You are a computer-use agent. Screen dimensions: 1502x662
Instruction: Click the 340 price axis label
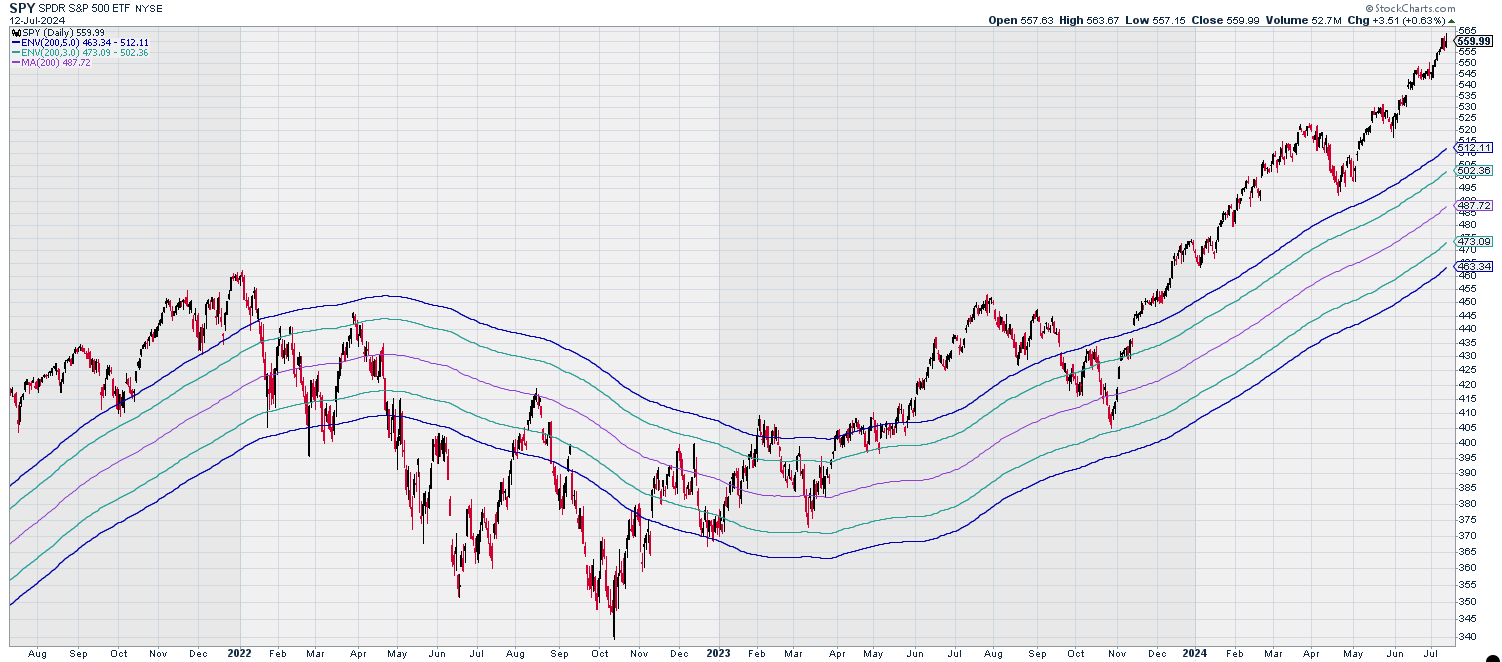coord(1467,636)
